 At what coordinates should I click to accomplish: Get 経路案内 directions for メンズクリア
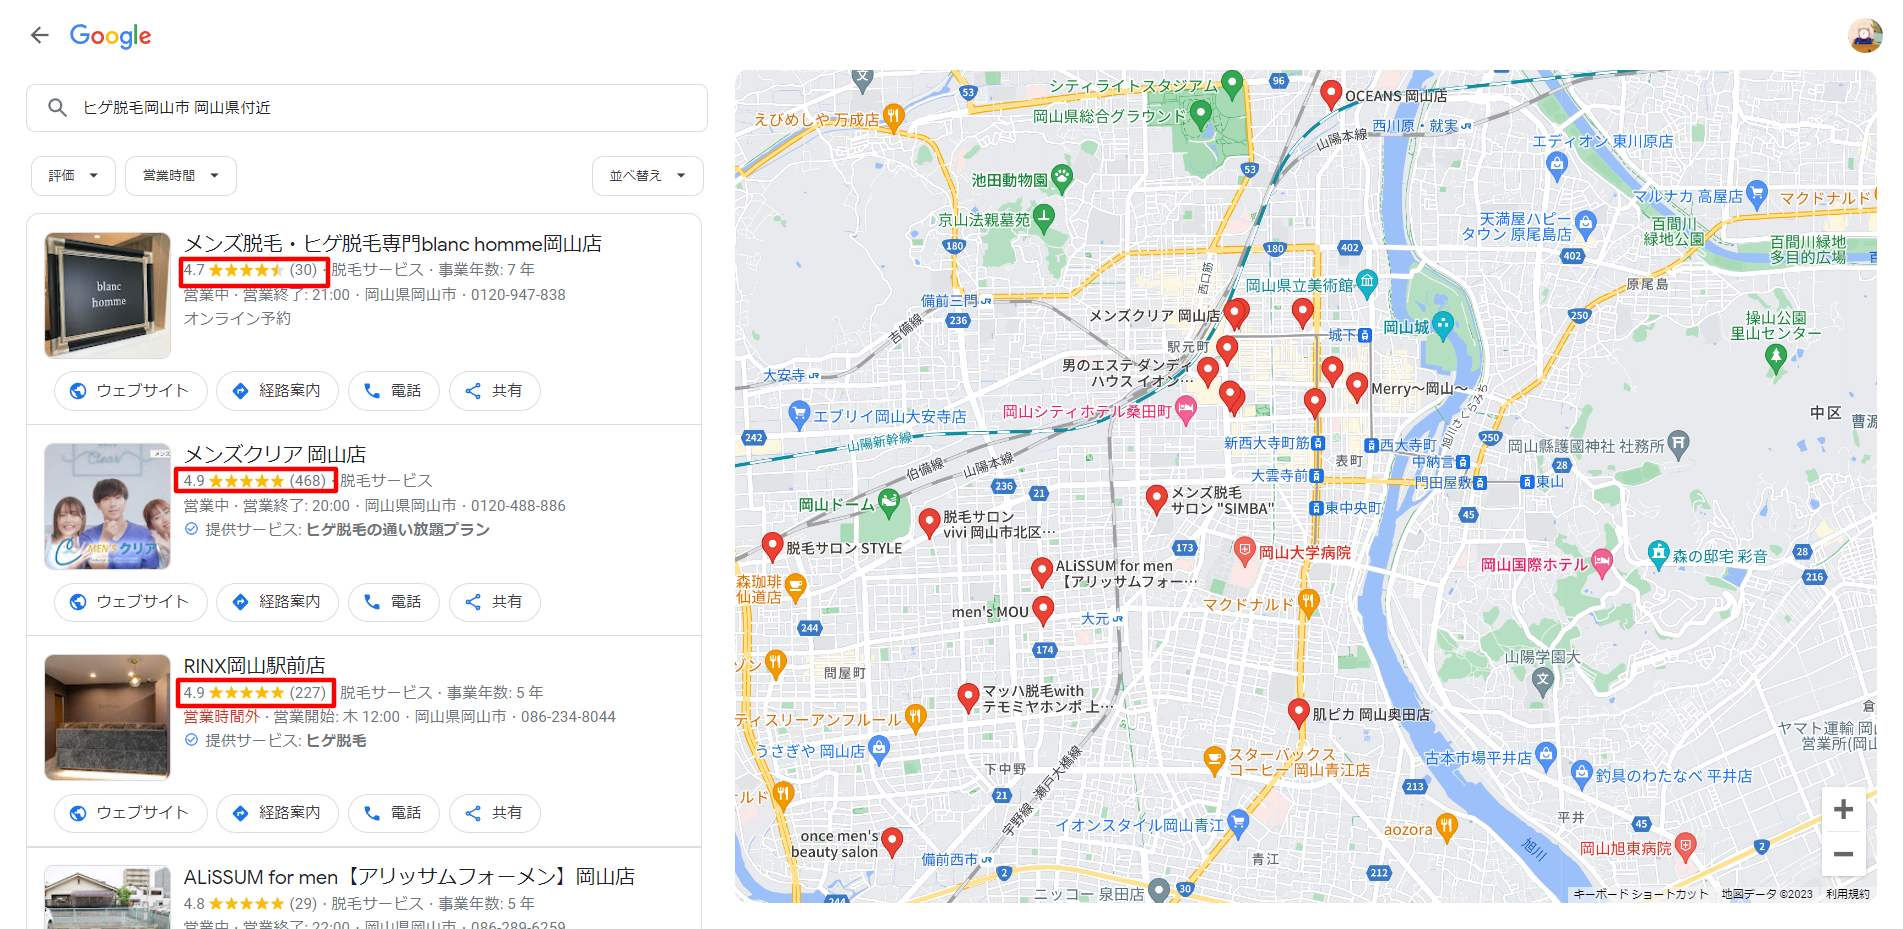(277, 602)
